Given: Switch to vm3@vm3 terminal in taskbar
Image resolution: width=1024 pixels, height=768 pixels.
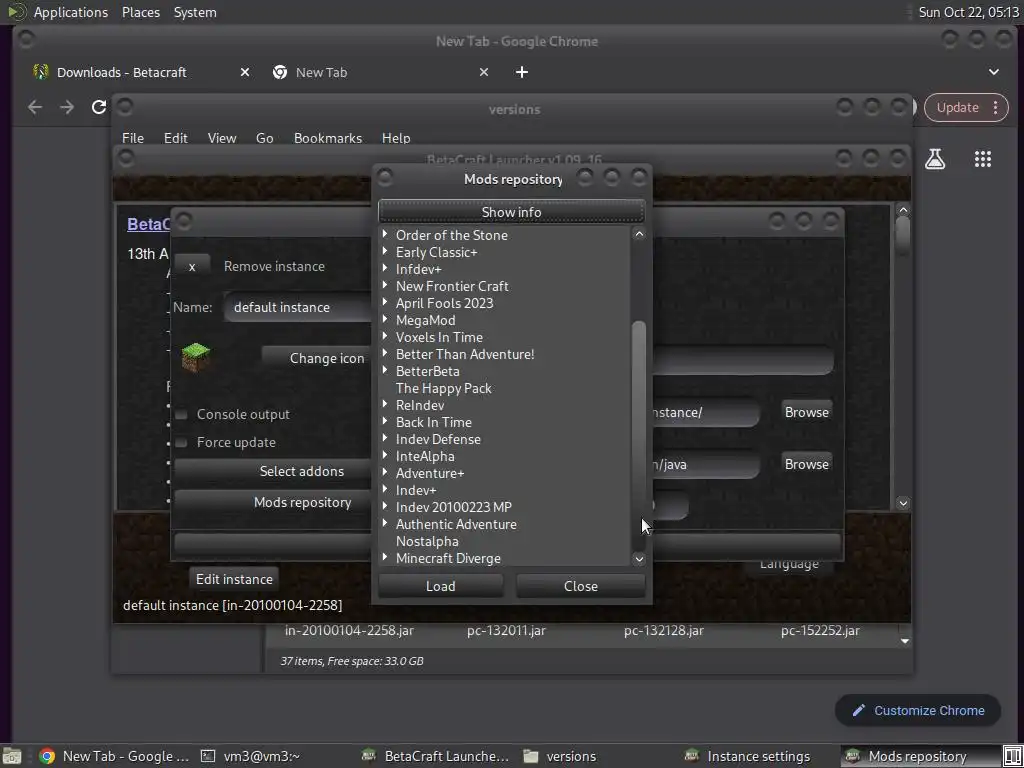Looking at the screenshot, I should 251,756.
